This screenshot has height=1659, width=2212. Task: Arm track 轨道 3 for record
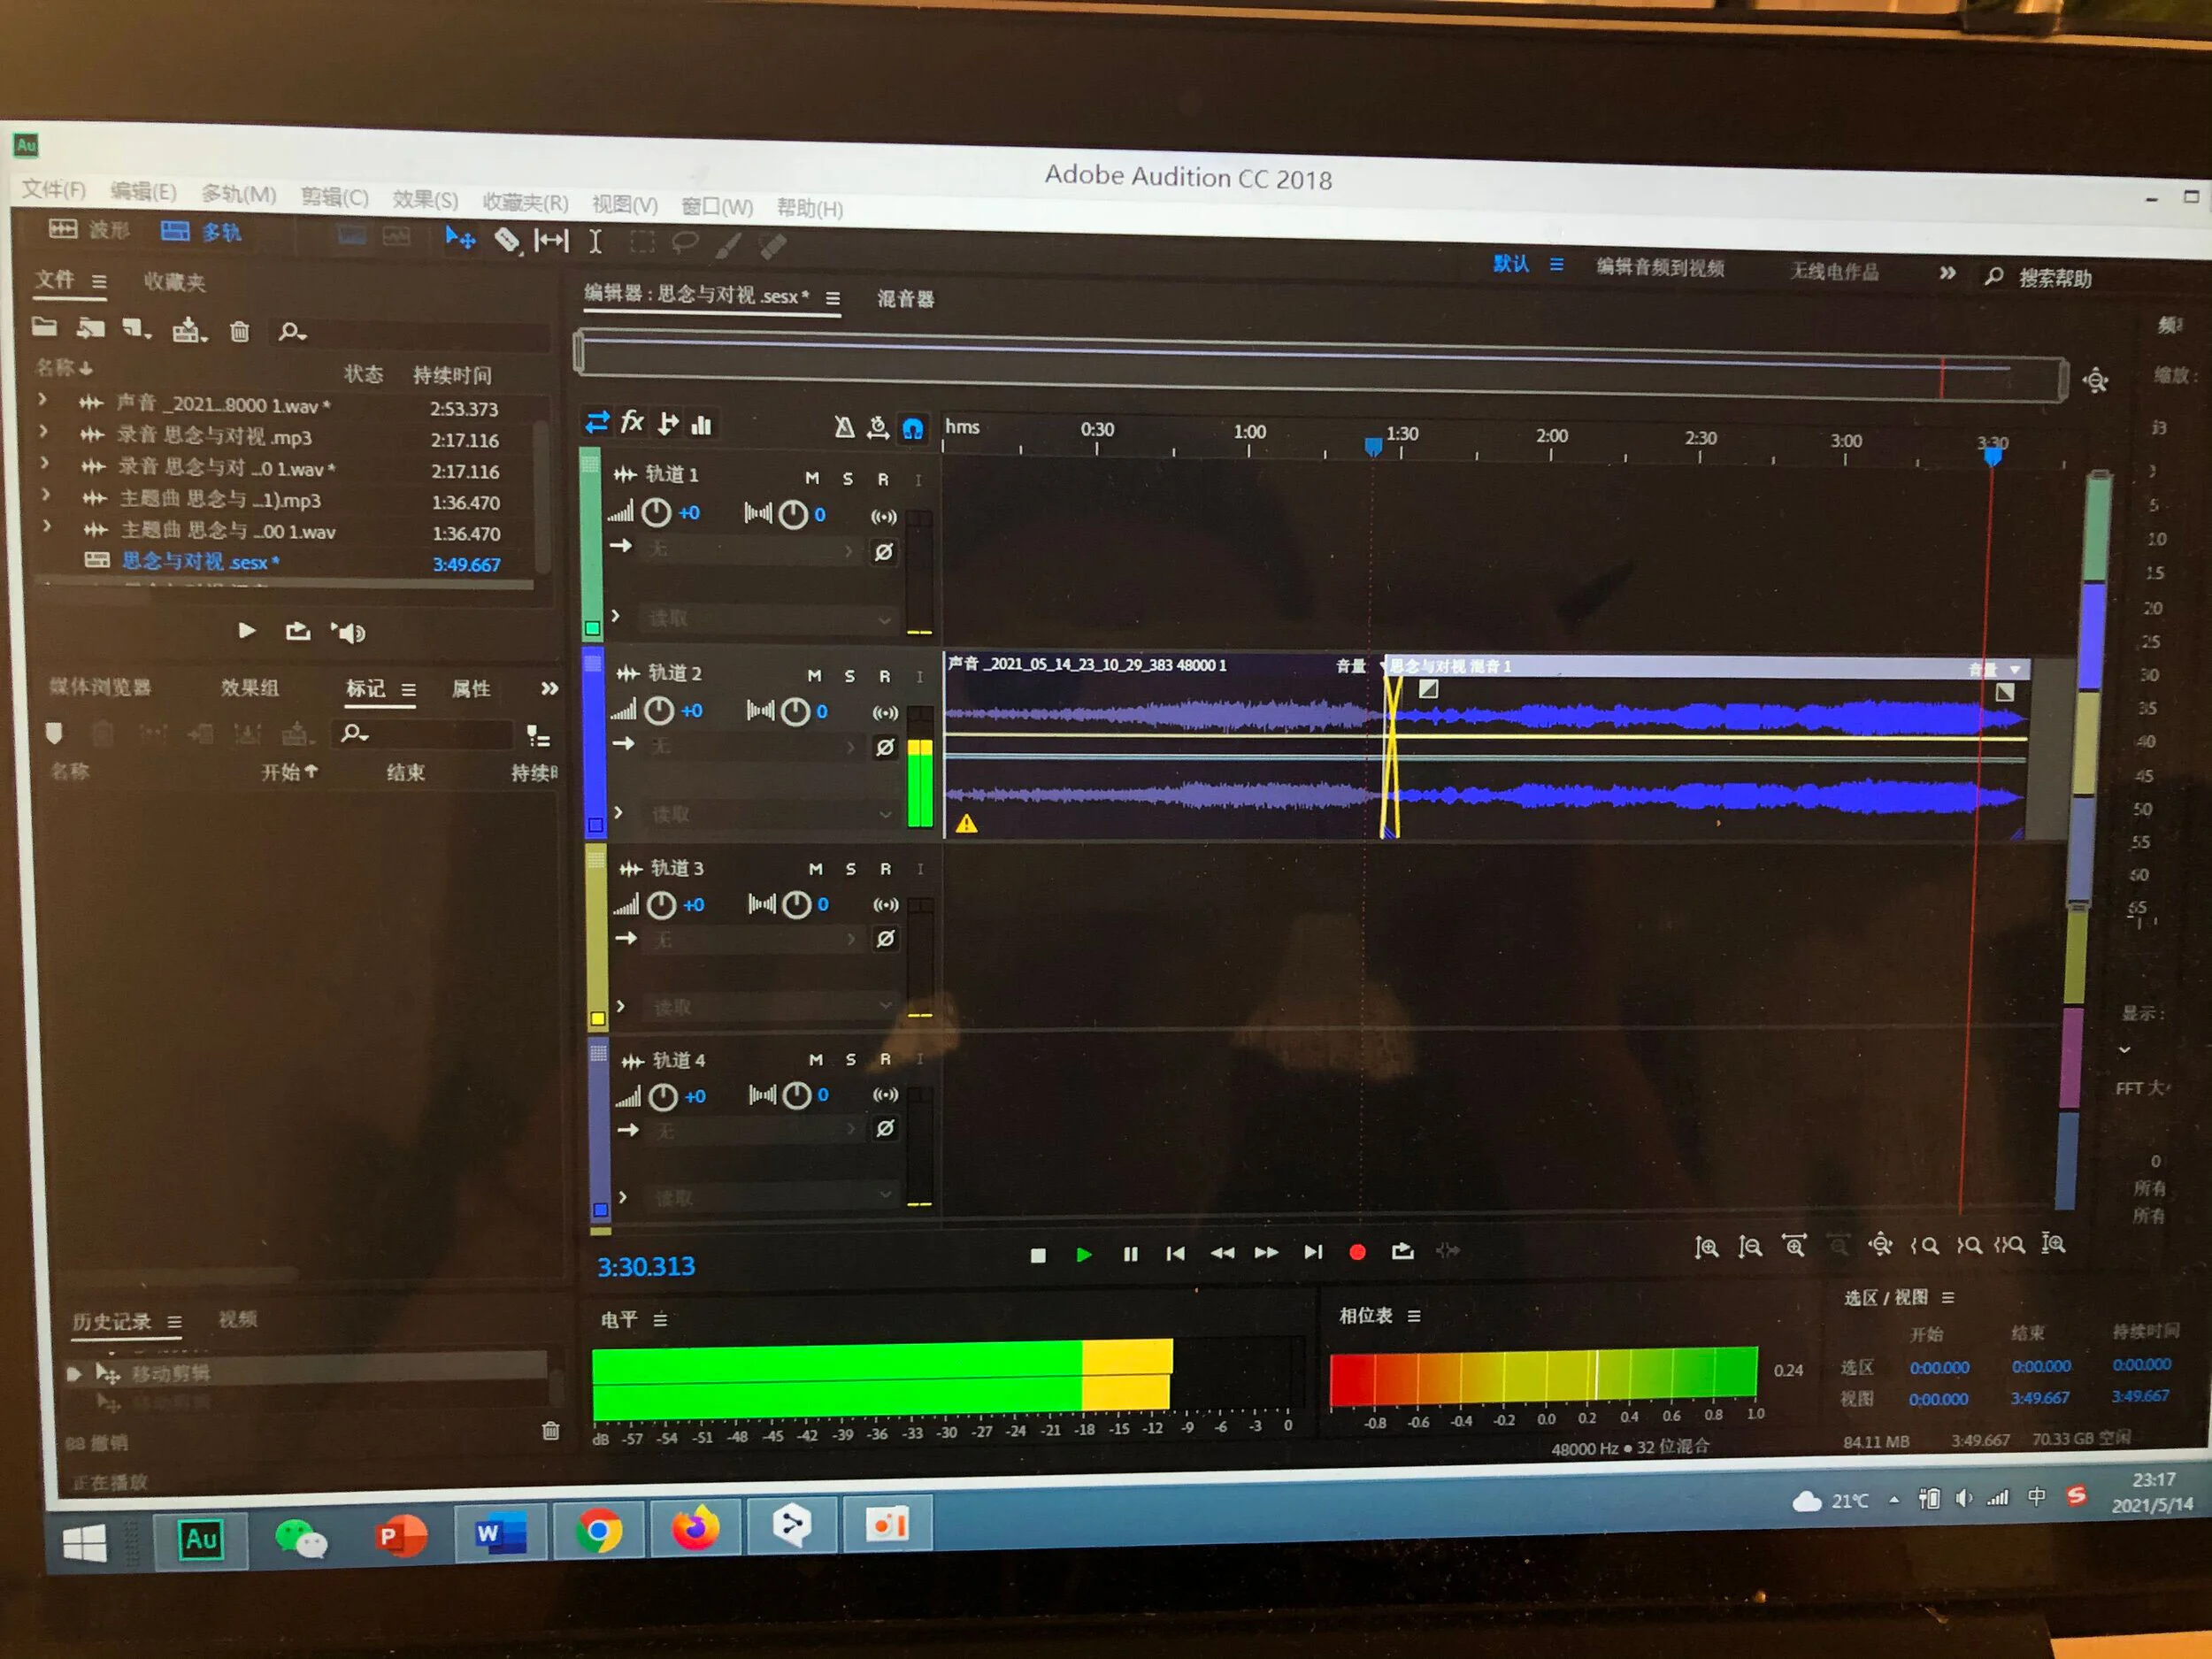[885, 869]
